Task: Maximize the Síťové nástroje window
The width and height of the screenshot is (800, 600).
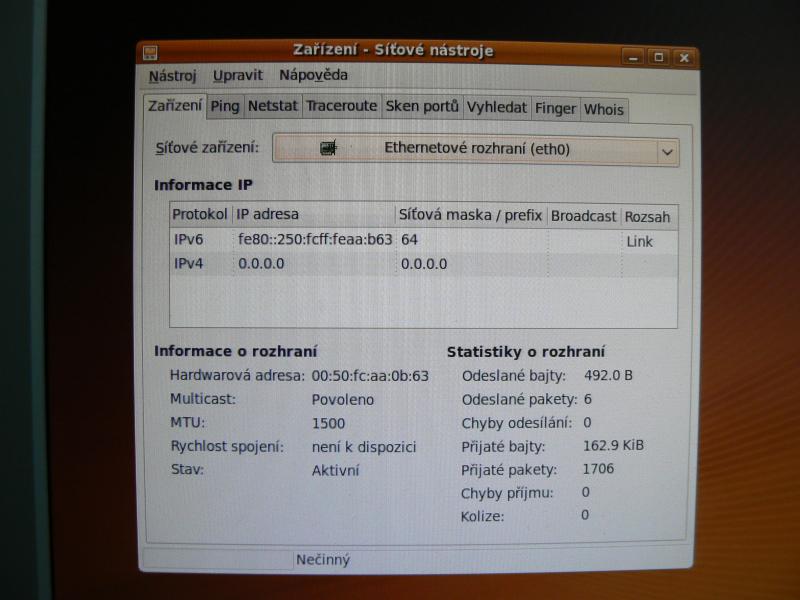Action: pyautogui.click(x=659, y=57)
